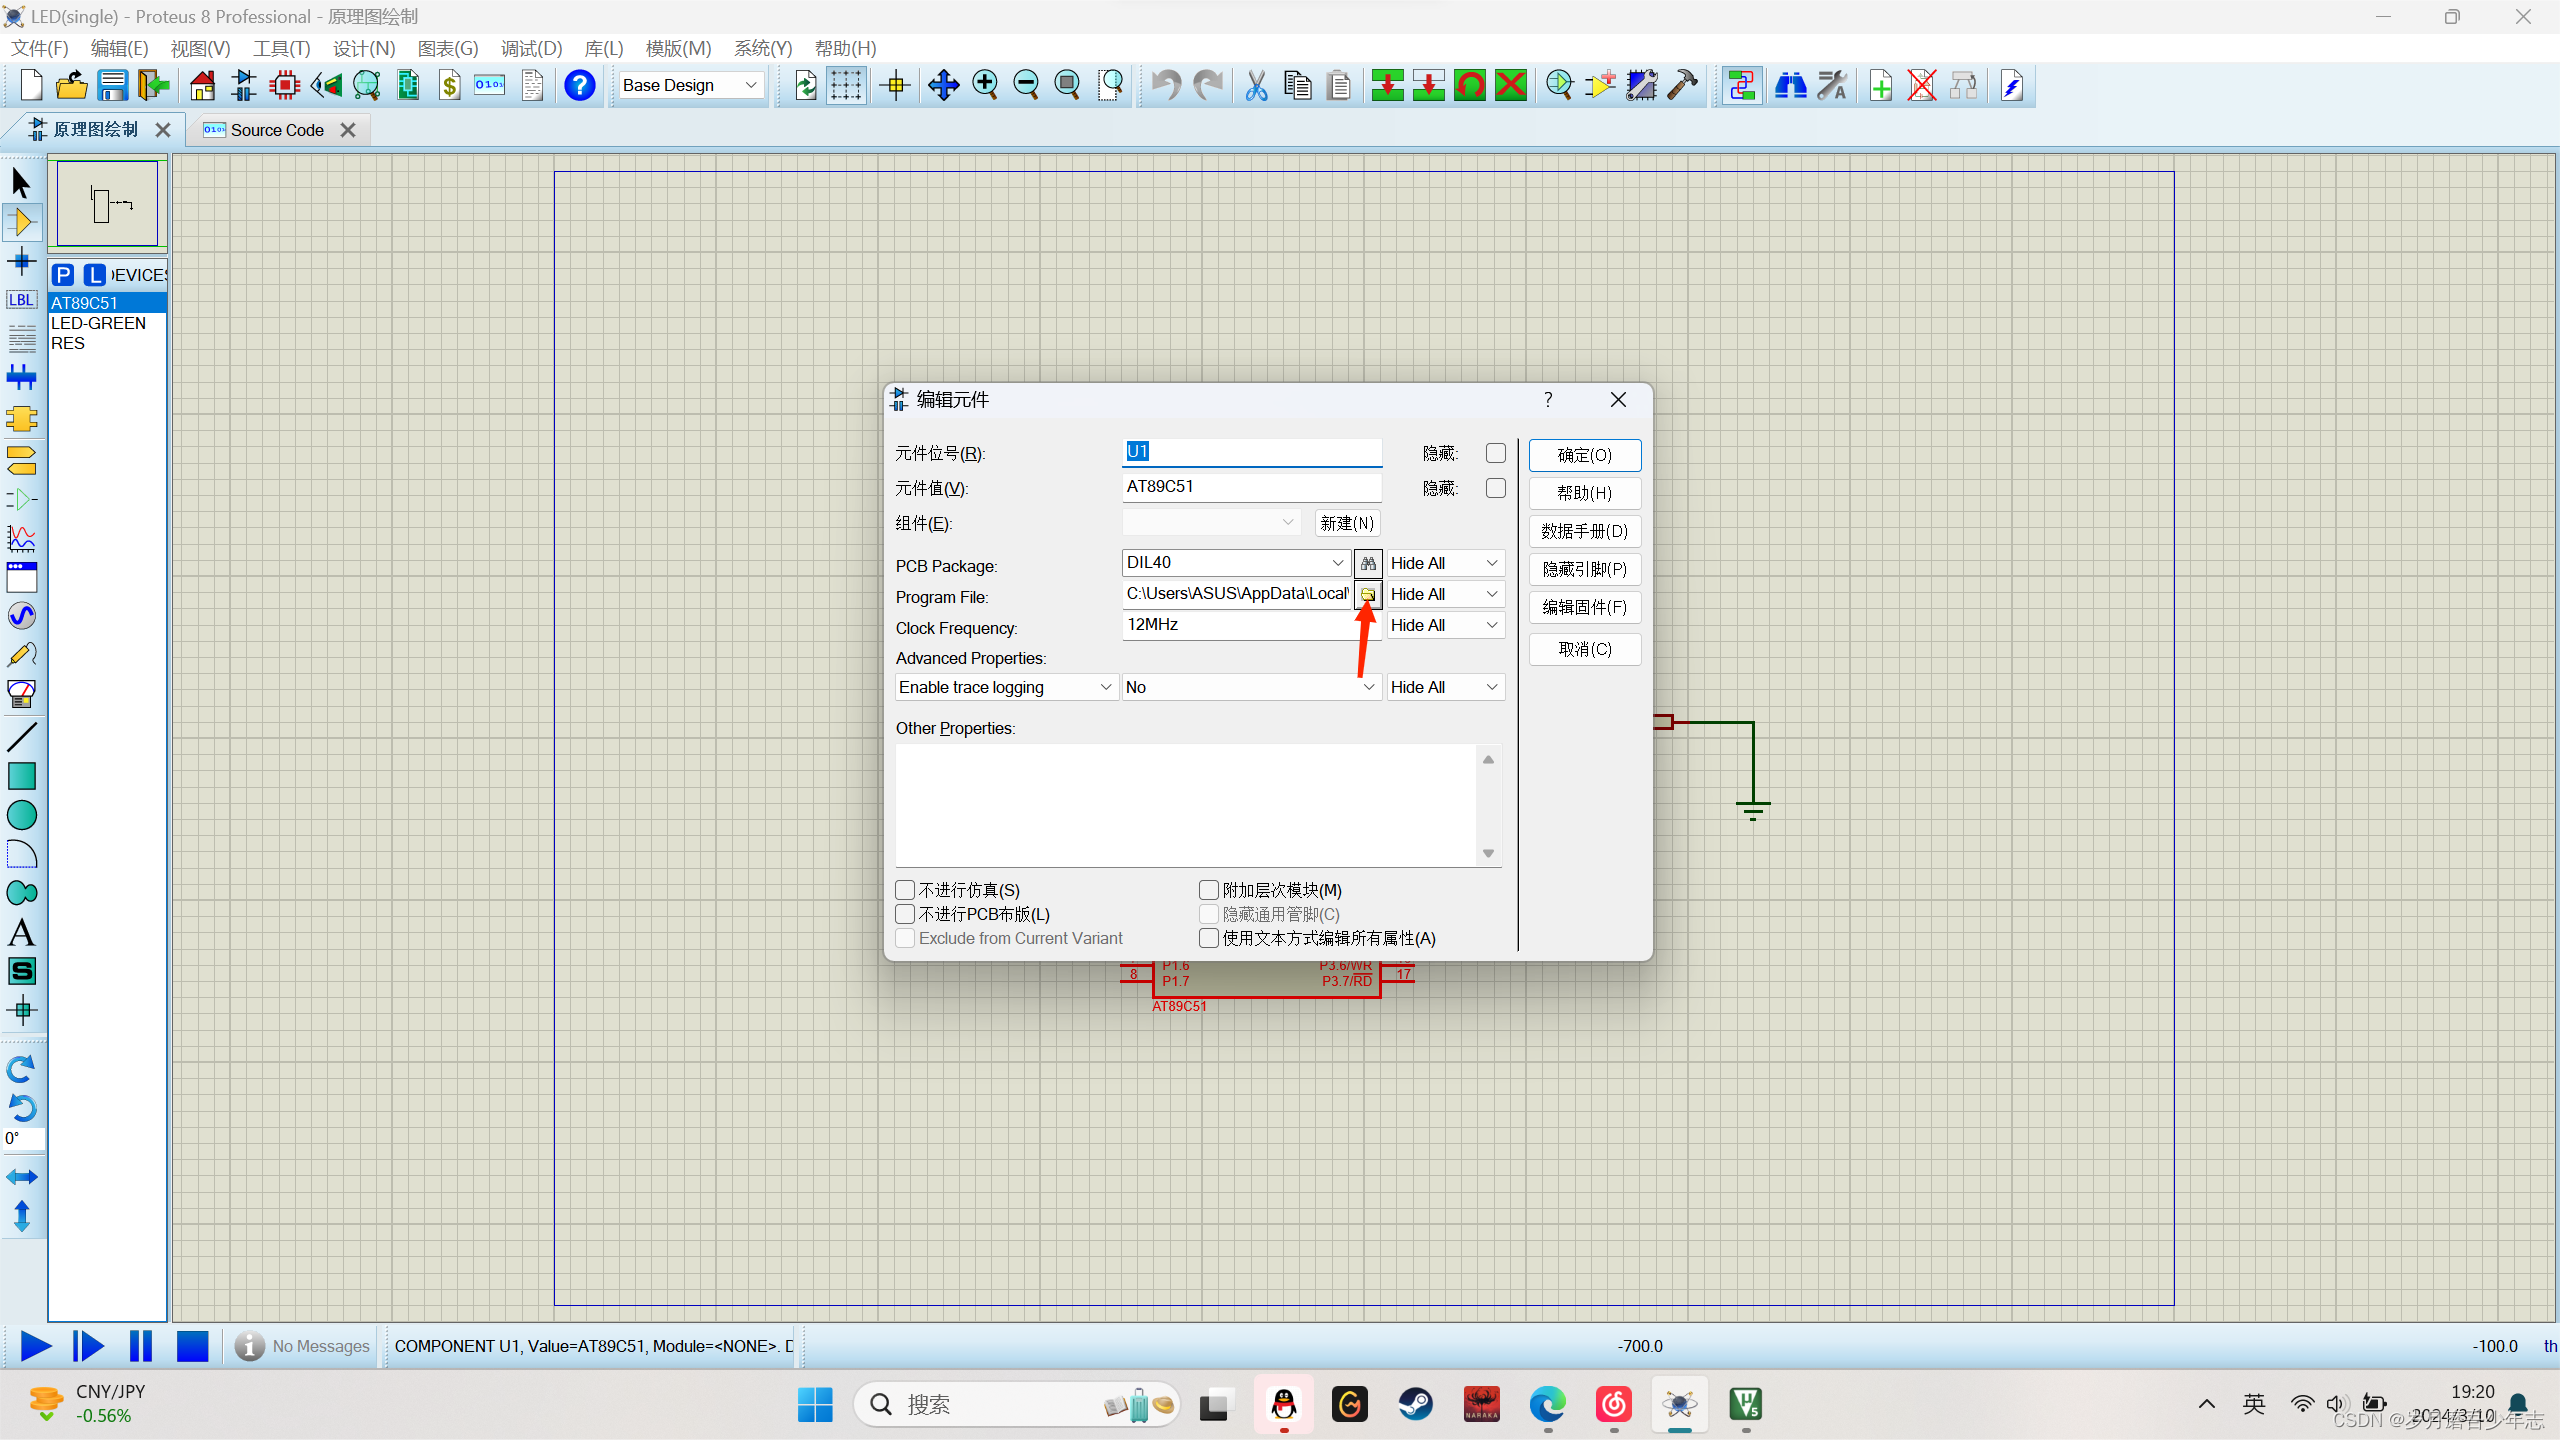2560x1440 pixels.
Task: Click the 帮助(H) button
Action: pyautogui.click(x=1585, y=494)
